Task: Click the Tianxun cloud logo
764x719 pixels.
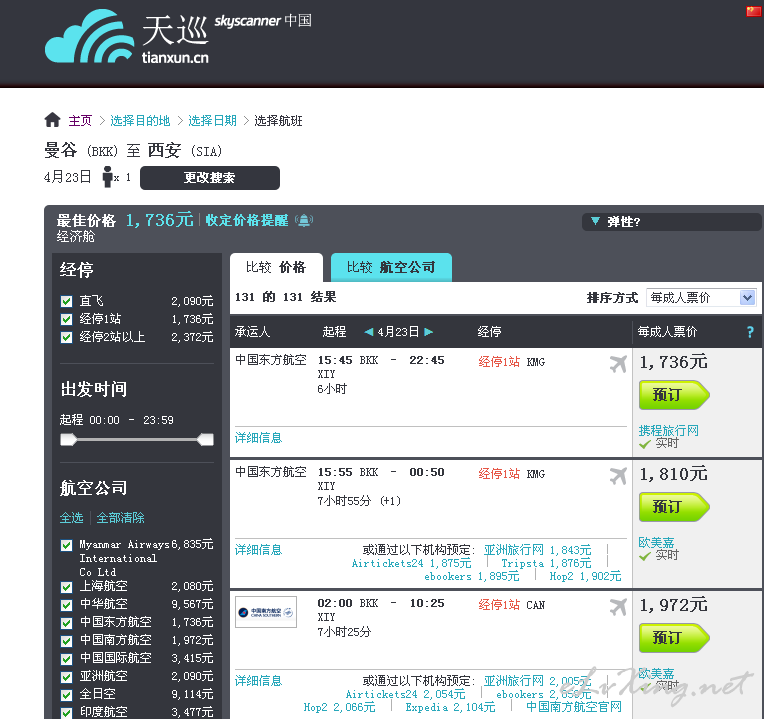Action: tap(89, 37)
